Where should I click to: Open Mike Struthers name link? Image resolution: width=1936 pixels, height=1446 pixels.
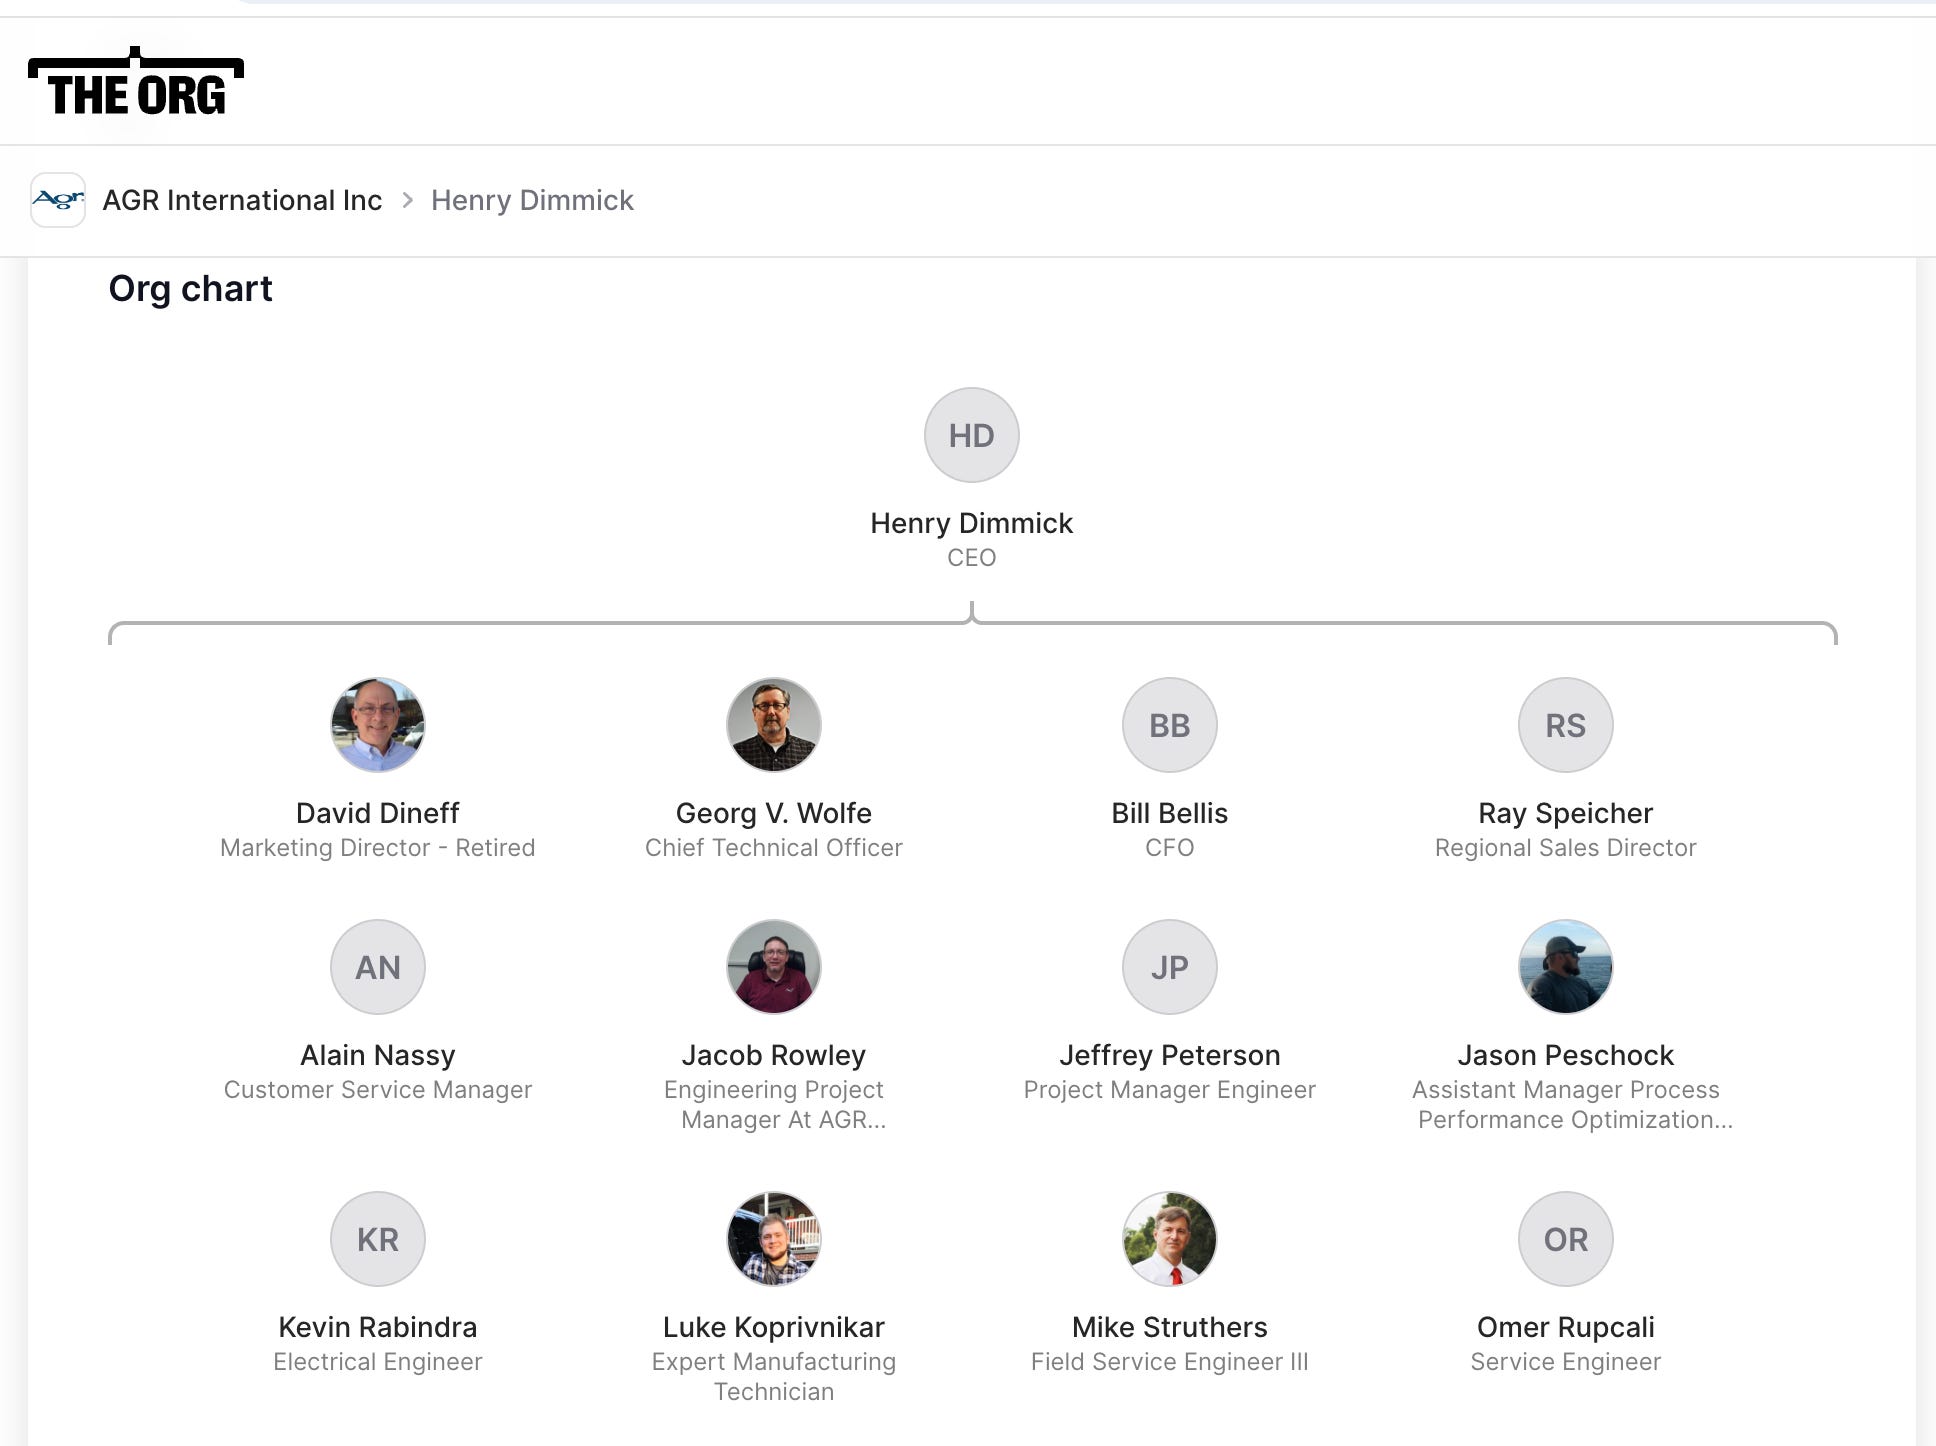pyautogui.click(x=1170, y=1327)
